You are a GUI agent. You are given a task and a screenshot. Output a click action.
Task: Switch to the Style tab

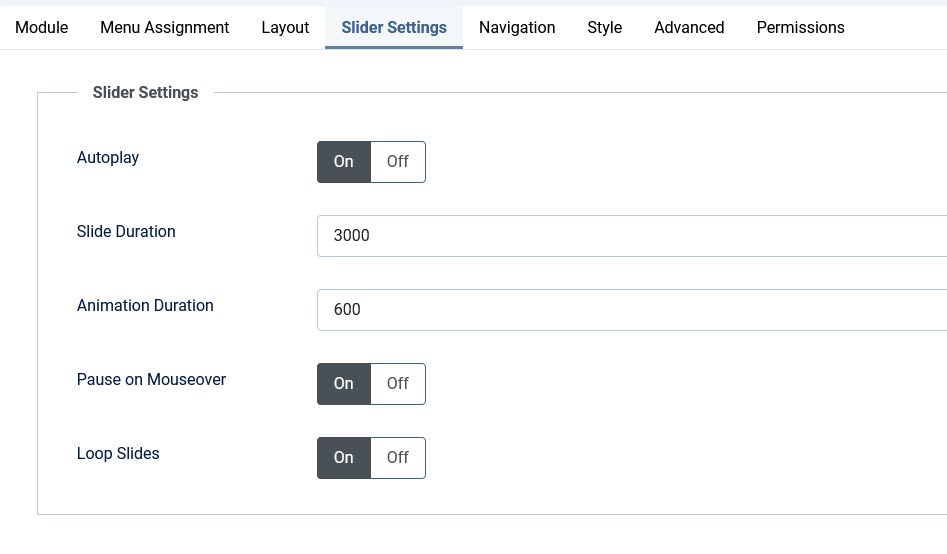(604, 27)
